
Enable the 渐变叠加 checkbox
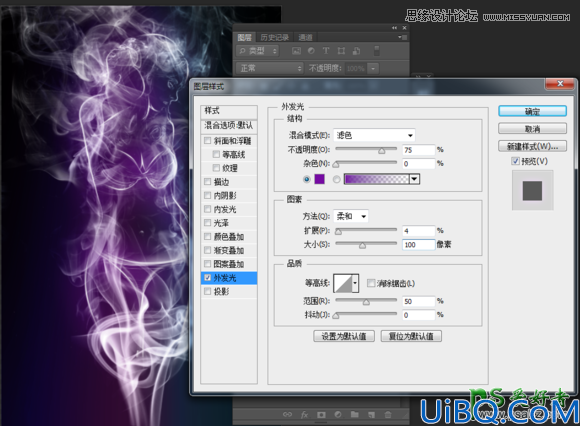[208, 250]
